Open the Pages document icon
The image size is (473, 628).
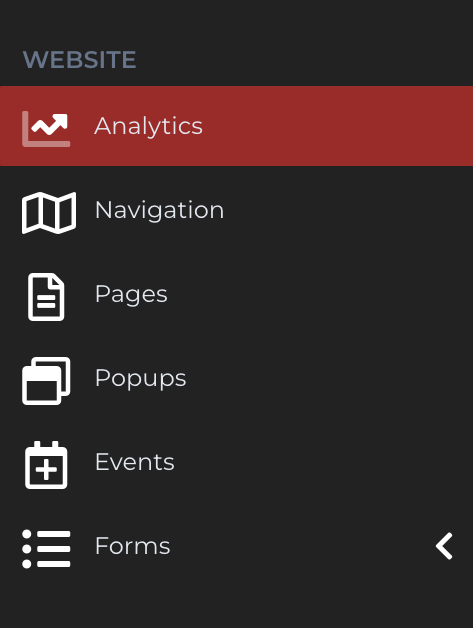coord(46,297)
